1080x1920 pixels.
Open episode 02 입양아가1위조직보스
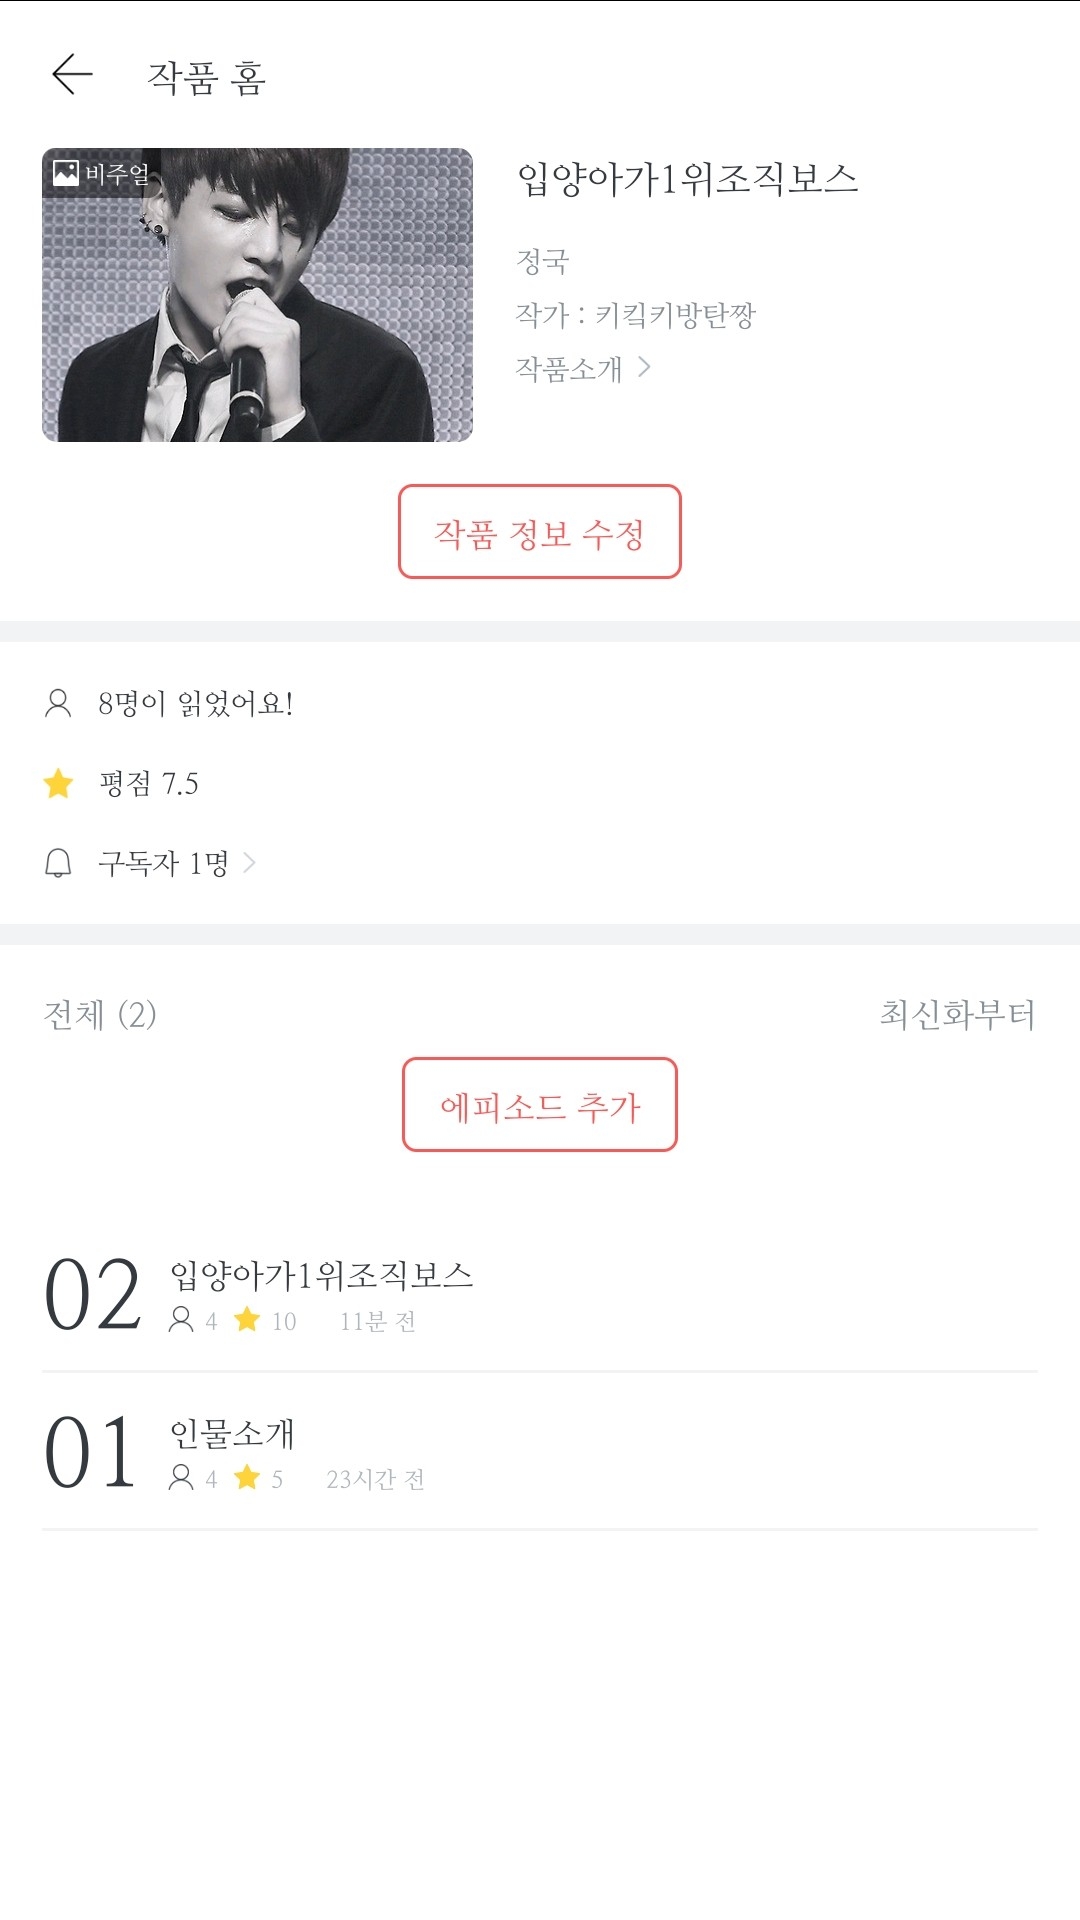point(321,1276)
